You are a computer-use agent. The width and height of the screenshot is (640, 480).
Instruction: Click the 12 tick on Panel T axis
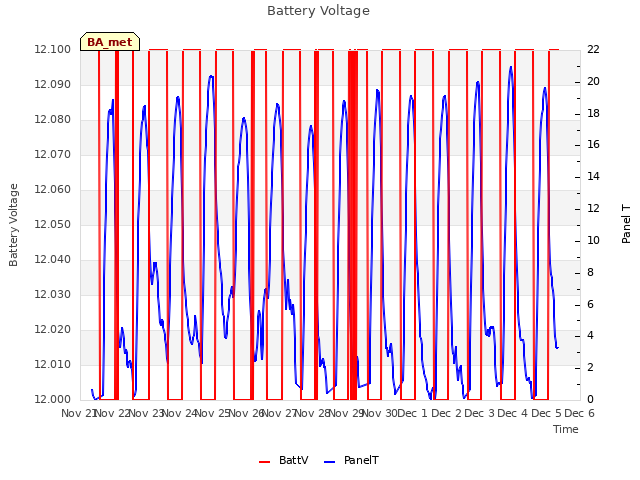coord(593,209)
